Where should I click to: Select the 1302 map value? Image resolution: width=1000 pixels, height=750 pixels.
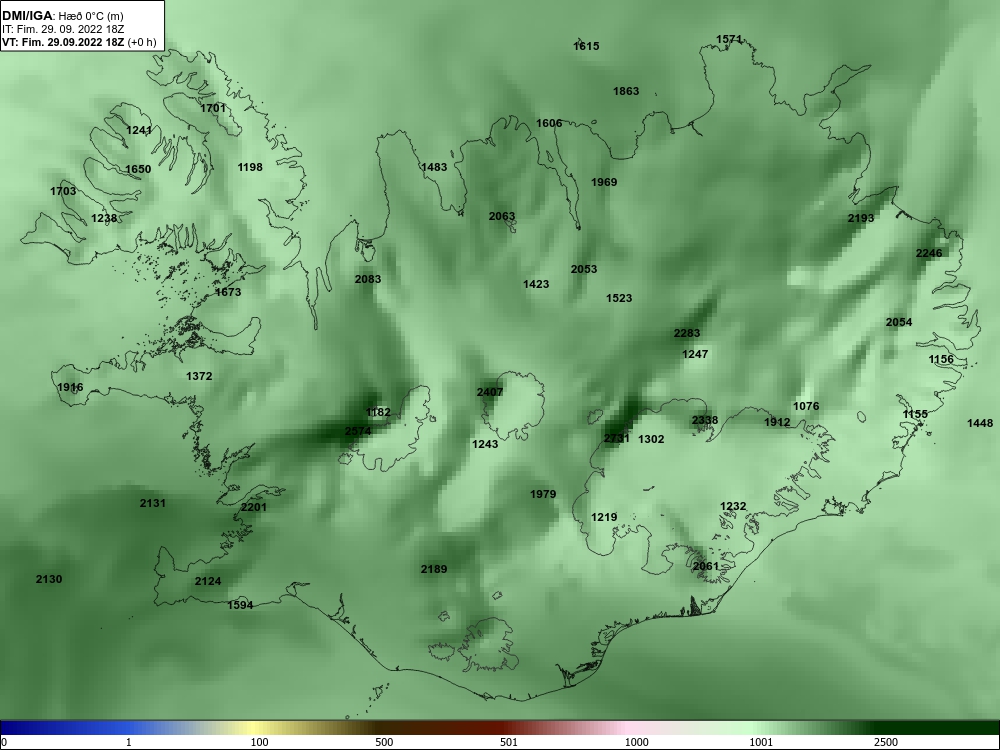[651, 439]
